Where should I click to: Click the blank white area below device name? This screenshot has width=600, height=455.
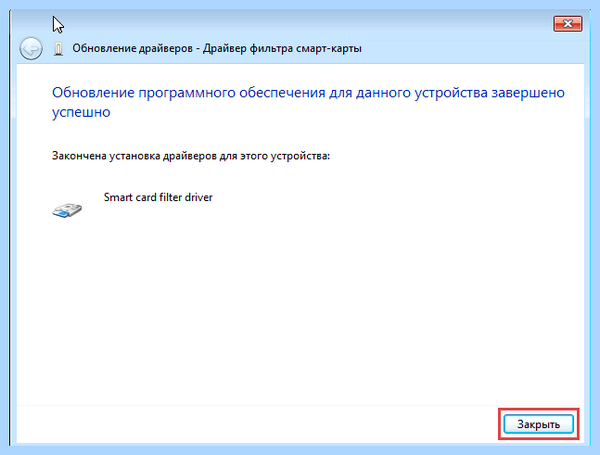pyautogui.click(x=300, y=306)
